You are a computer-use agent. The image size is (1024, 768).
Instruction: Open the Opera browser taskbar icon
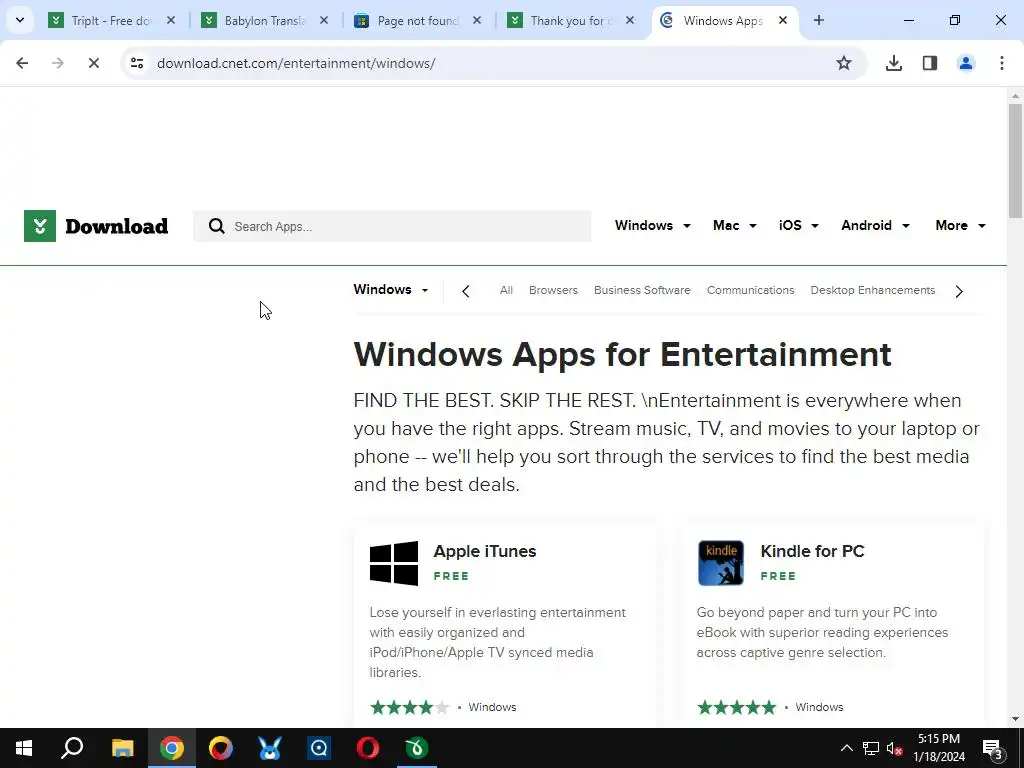coord(368,748)
